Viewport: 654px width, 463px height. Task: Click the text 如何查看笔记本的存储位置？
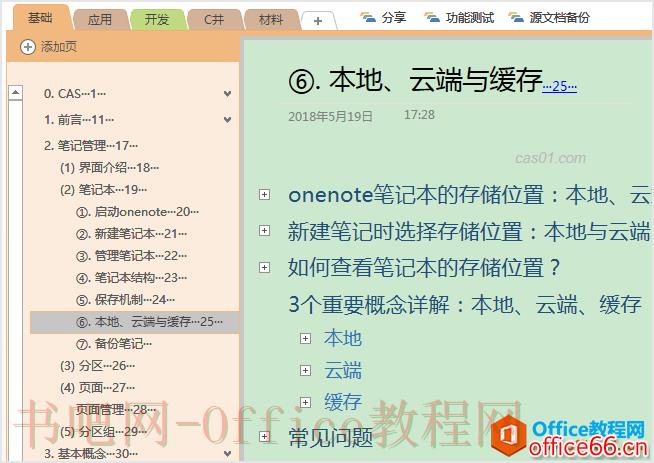click(424, 267)
